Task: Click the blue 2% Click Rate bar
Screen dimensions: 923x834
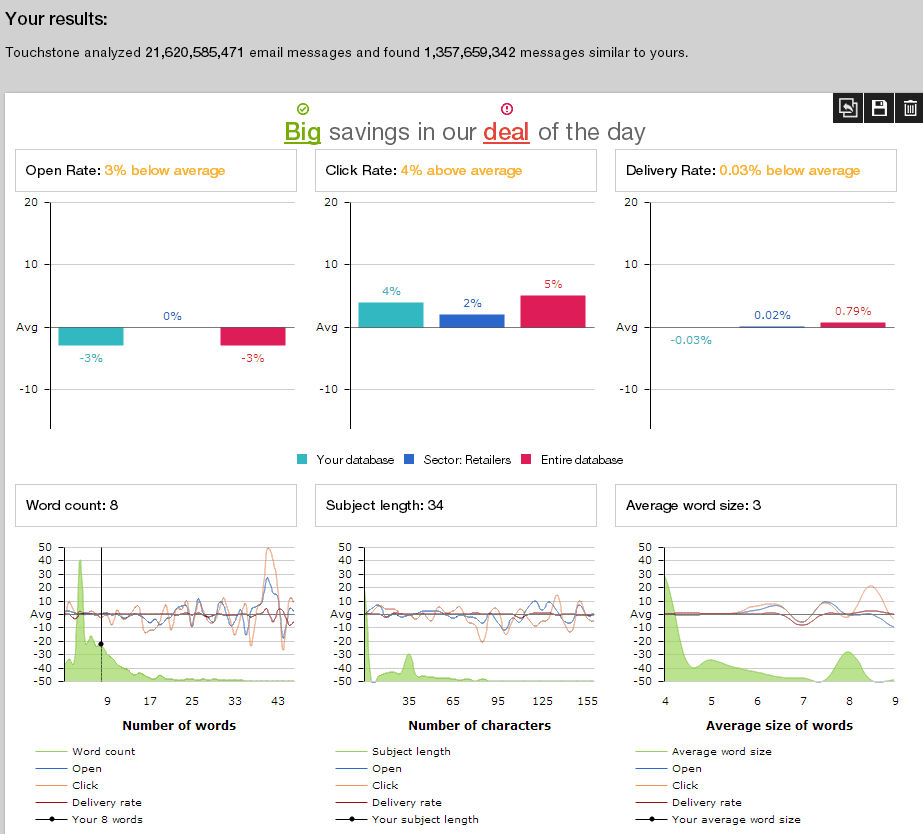Action: click(x=472, y=320)
